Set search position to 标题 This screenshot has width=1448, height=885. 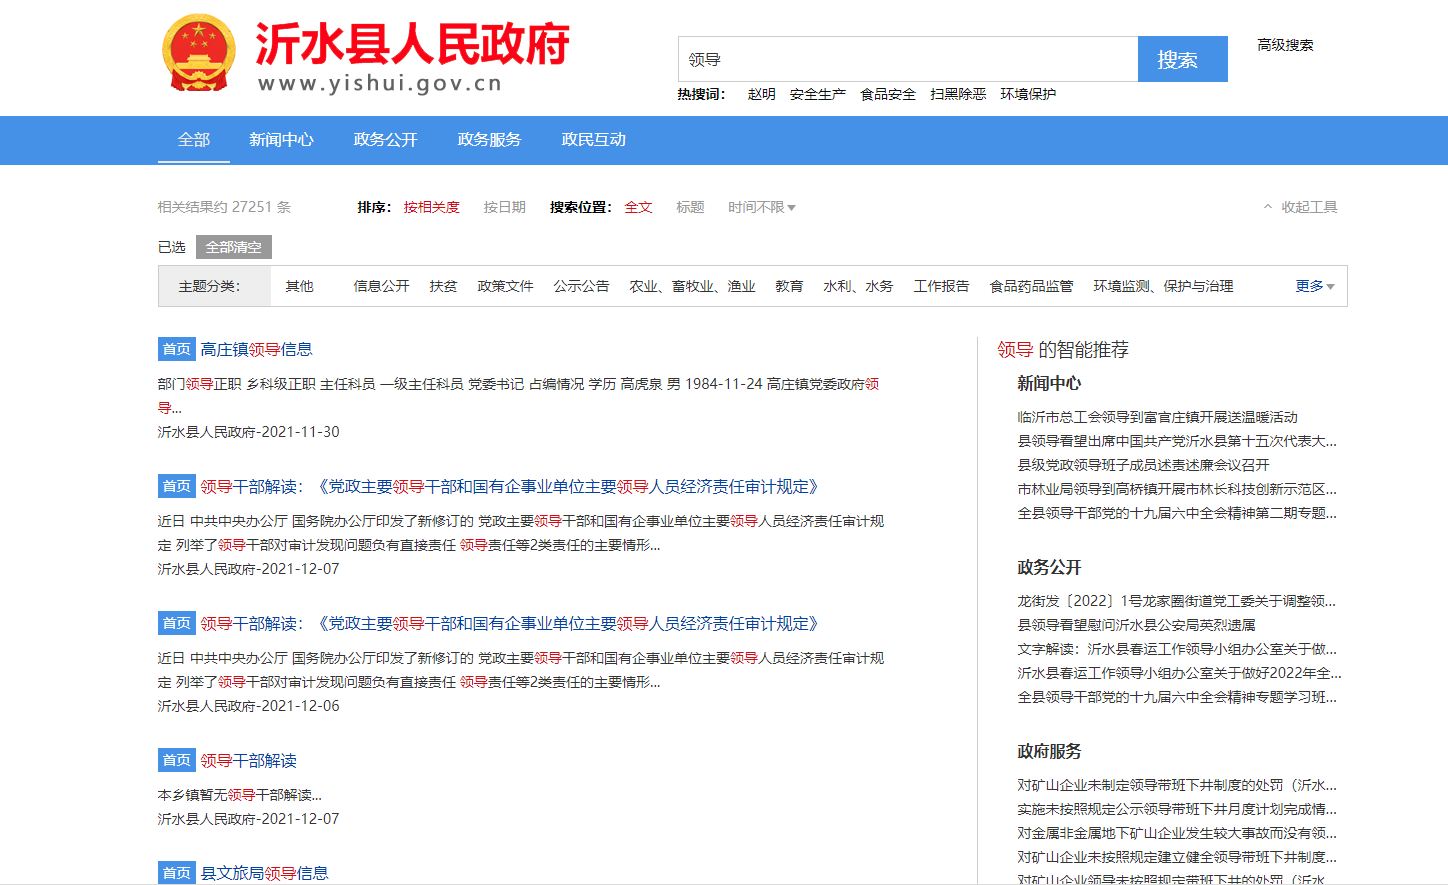click(689, 207)
